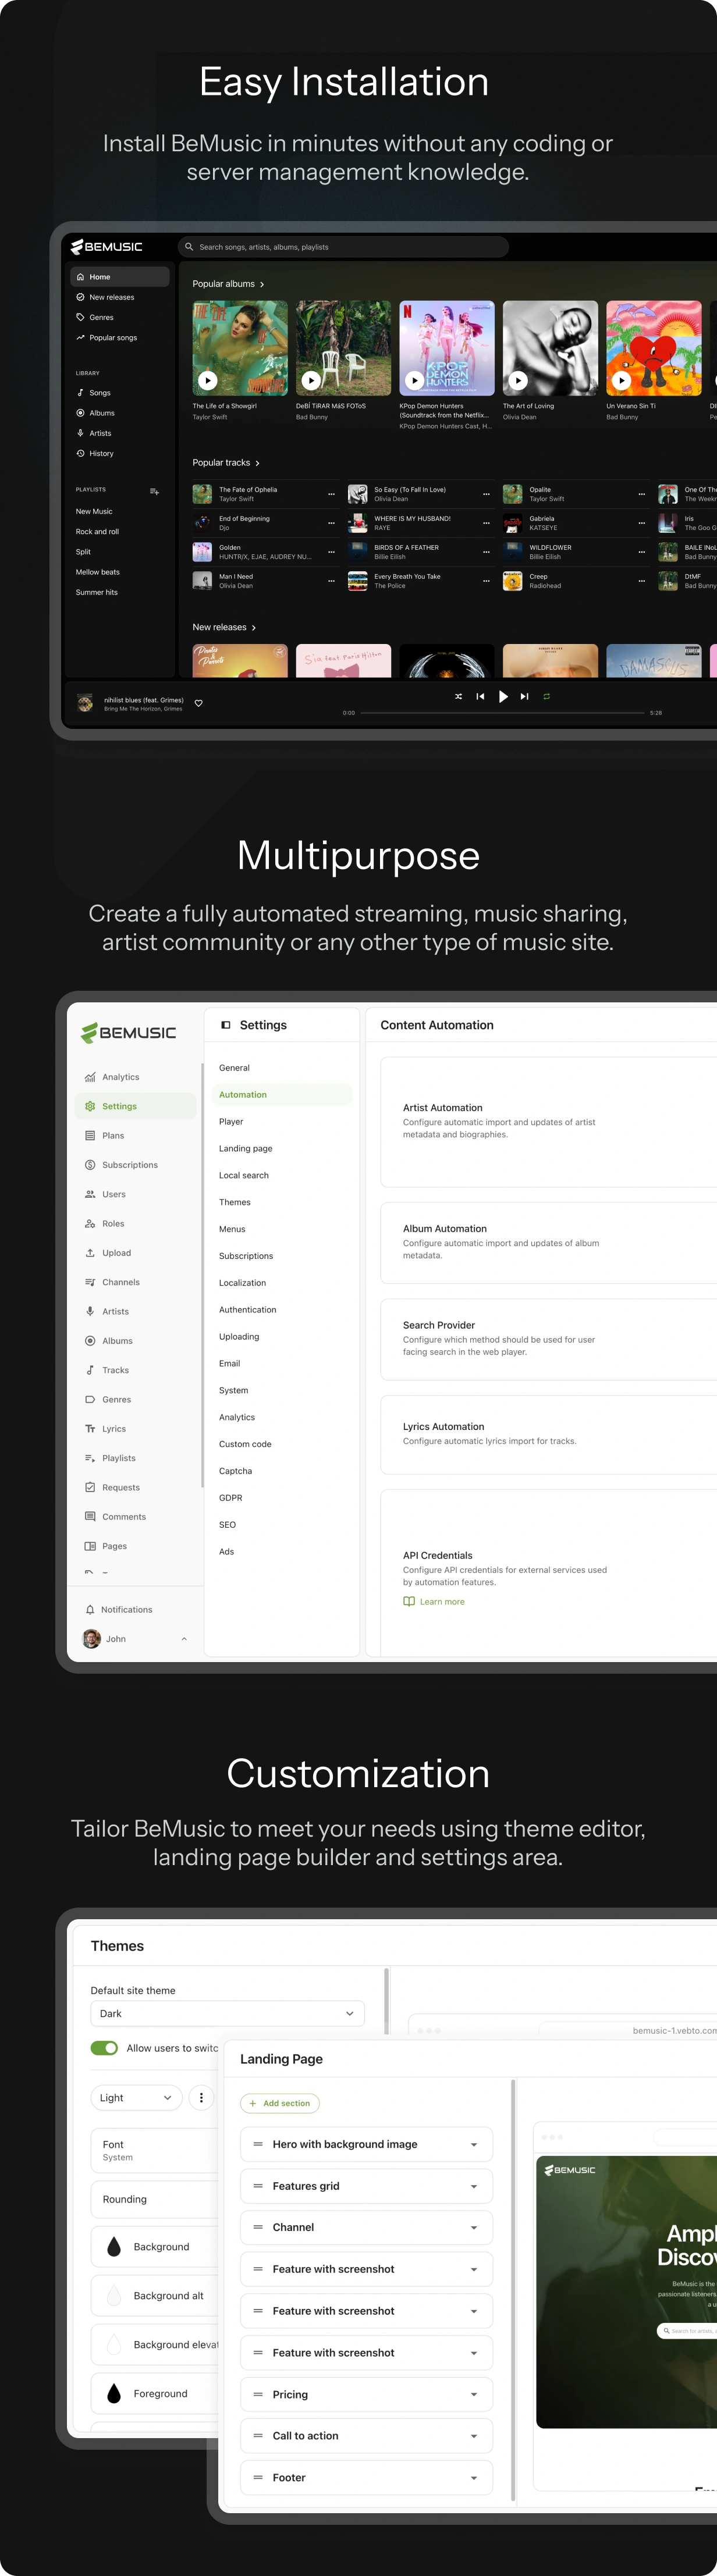Open the Artist Automation card
717x2576 pixels.
tap(548, 1122)
